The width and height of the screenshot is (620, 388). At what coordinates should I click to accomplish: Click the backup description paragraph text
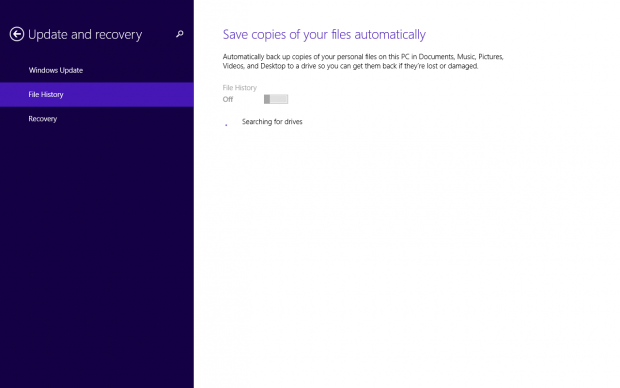pyautogui.click(x=363, y=61)
